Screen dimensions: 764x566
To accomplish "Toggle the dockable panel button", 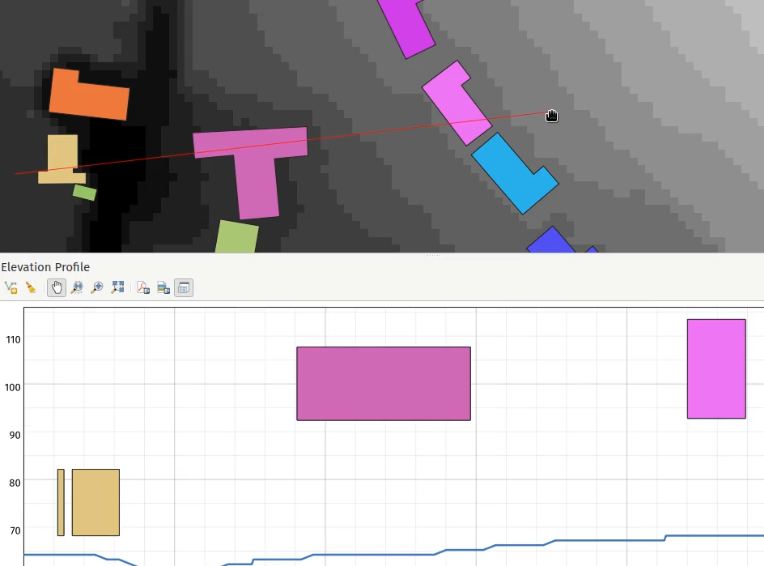I will tap(184, 288).
